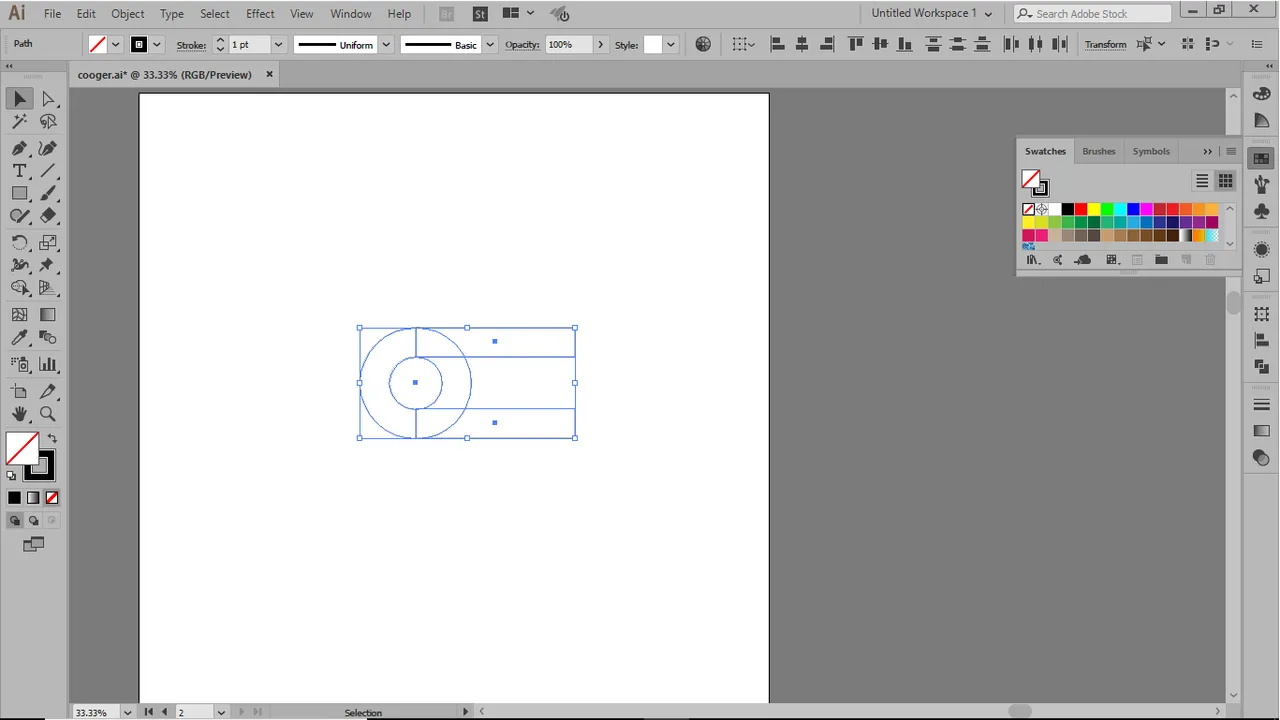
Task: Select the Hand tool
Action: (19, 414)
